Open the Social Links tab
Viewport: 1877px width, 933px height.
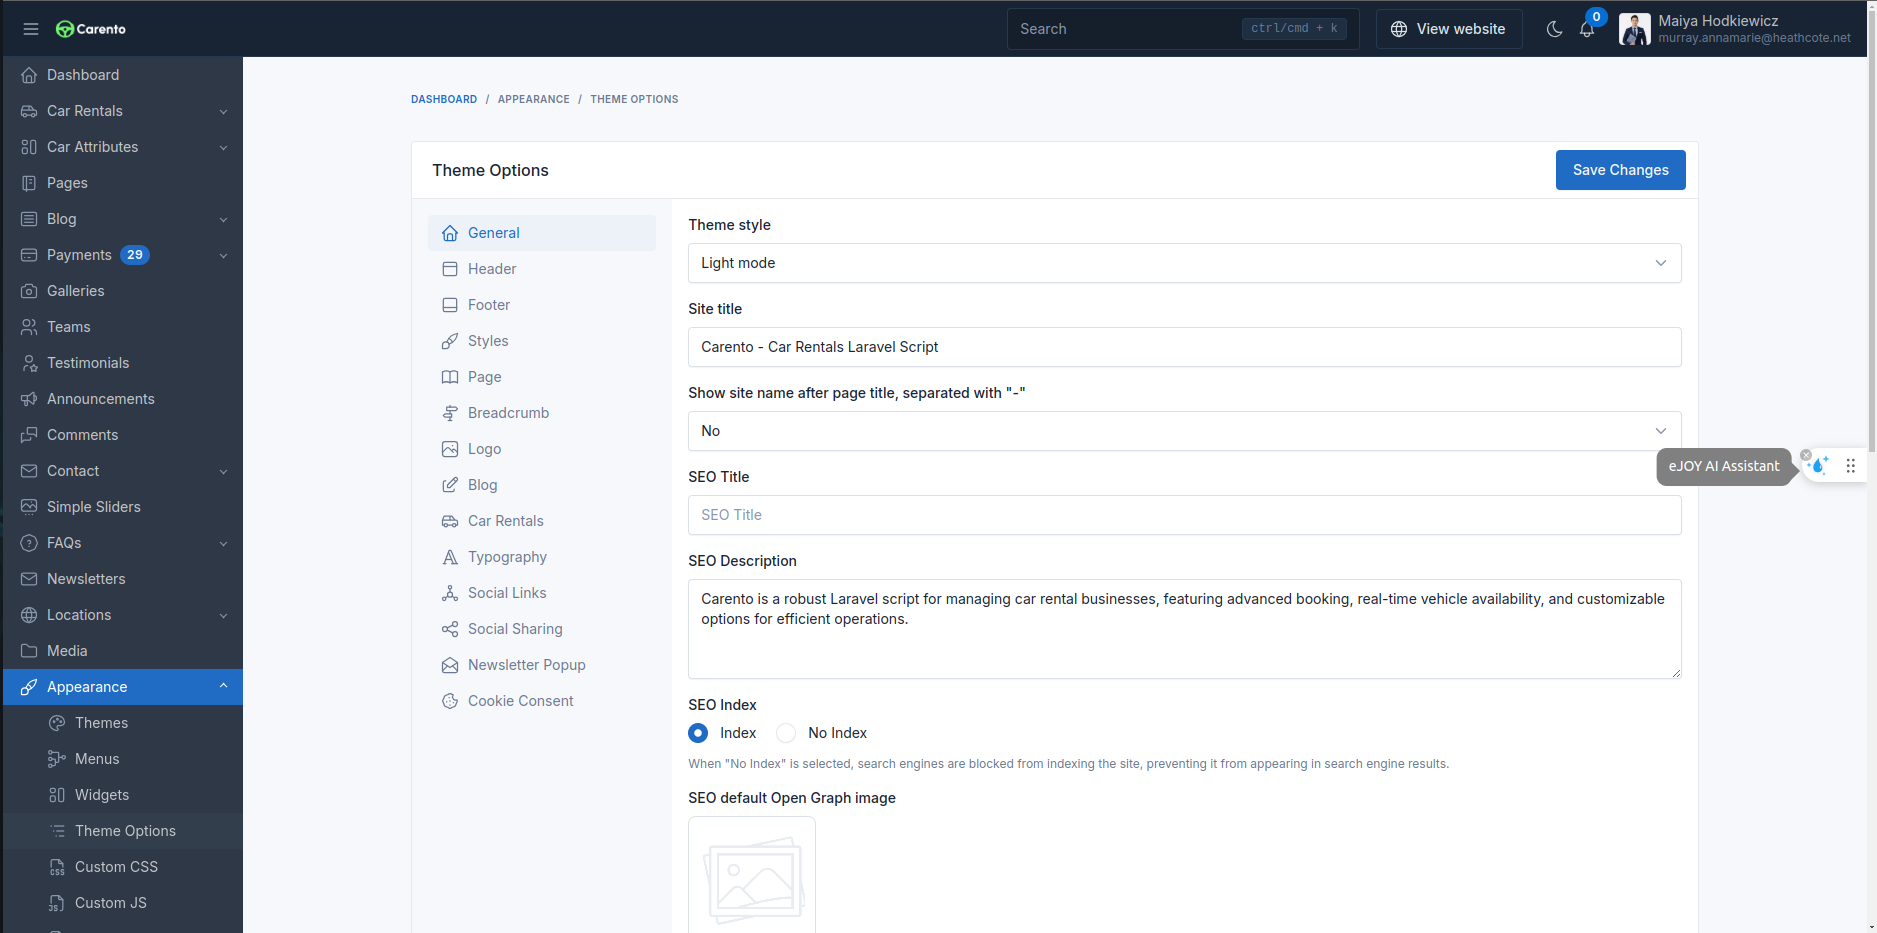coord(542,593)
